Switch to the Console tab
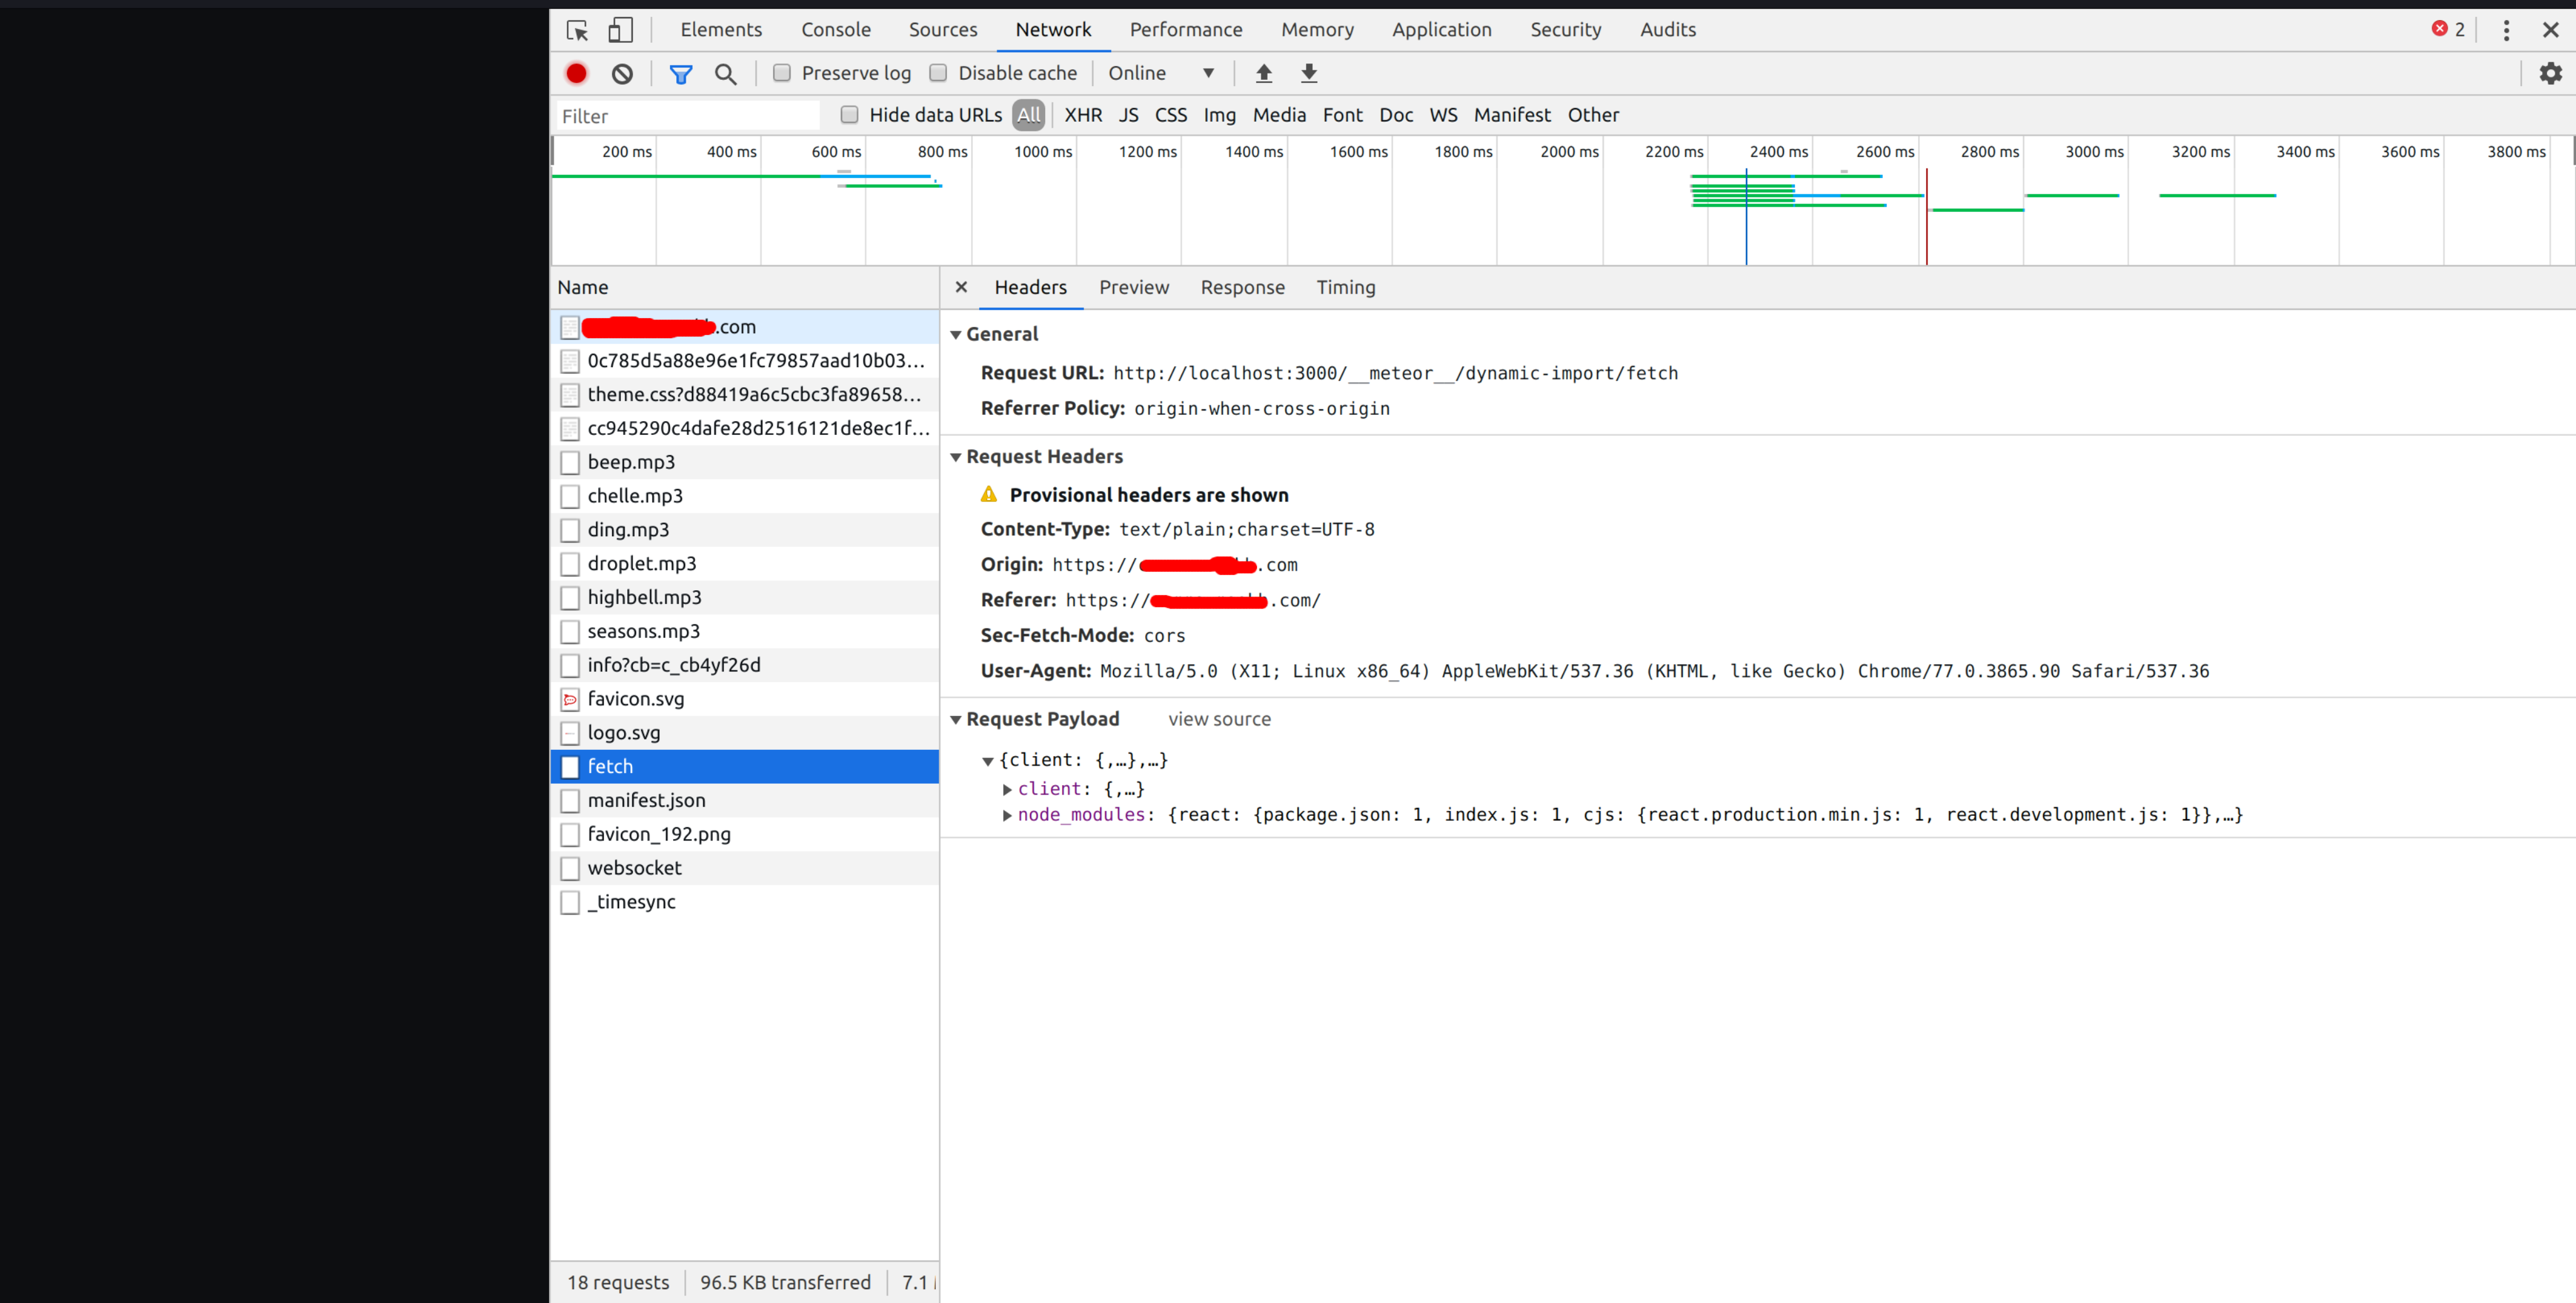2576x1303 pixels. [836, 30]
